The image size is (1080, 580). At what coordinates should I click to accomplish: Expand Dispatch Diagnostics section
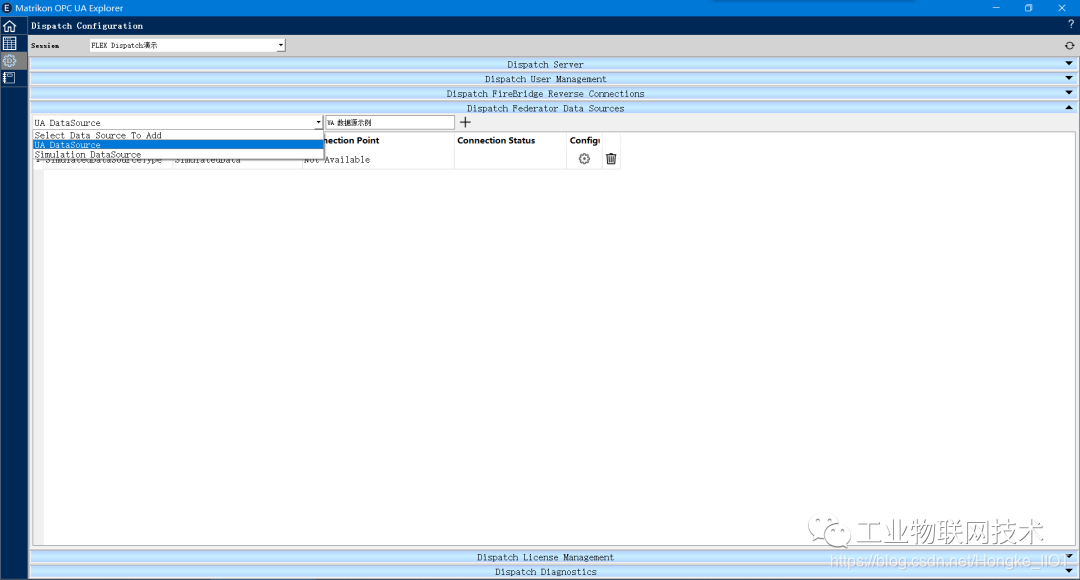tap(552, 571)
